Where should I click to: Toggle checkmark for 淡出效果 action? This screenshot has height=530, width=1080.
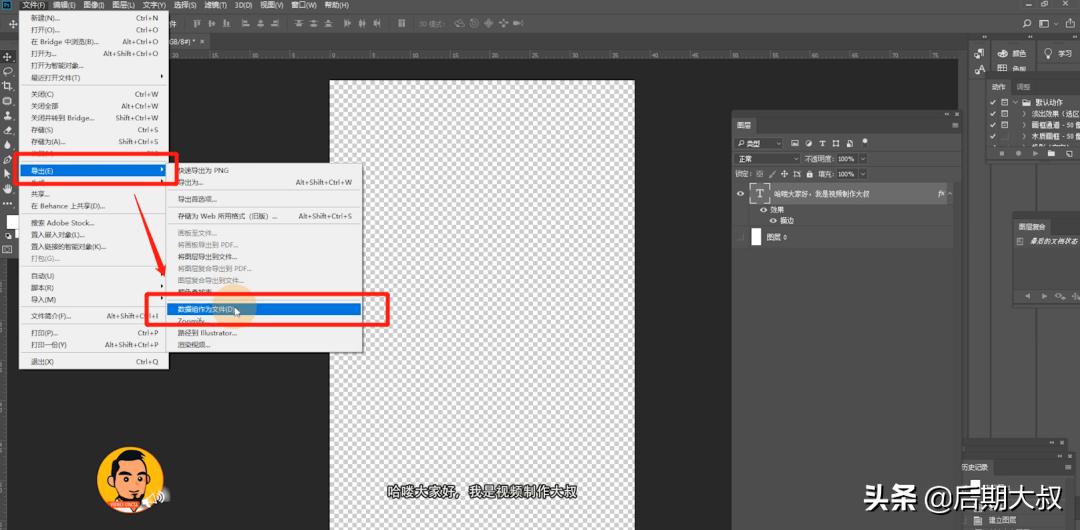pos(993,114)
